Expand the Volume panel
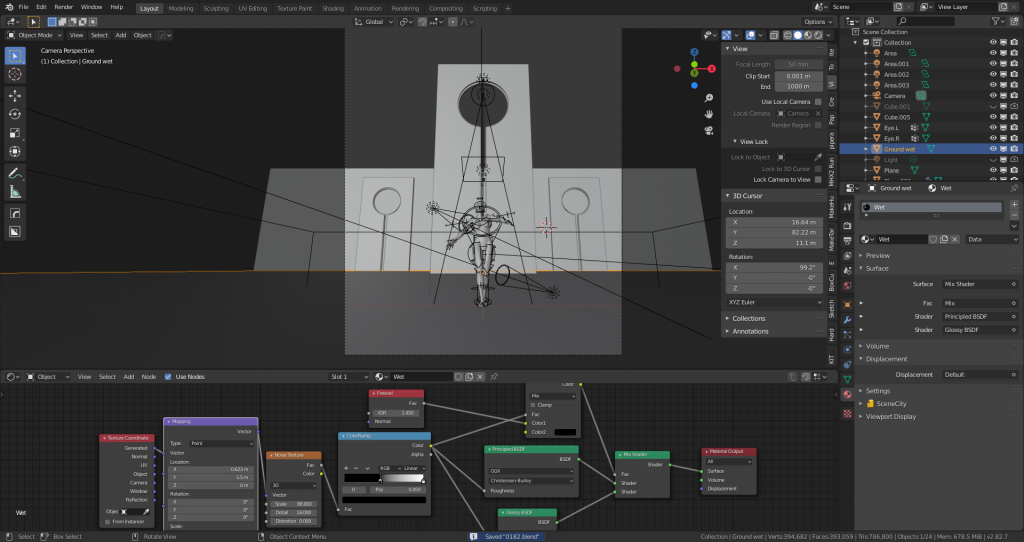The height and width of the screenshot is (542, 1024). click(x=877, y=346)
